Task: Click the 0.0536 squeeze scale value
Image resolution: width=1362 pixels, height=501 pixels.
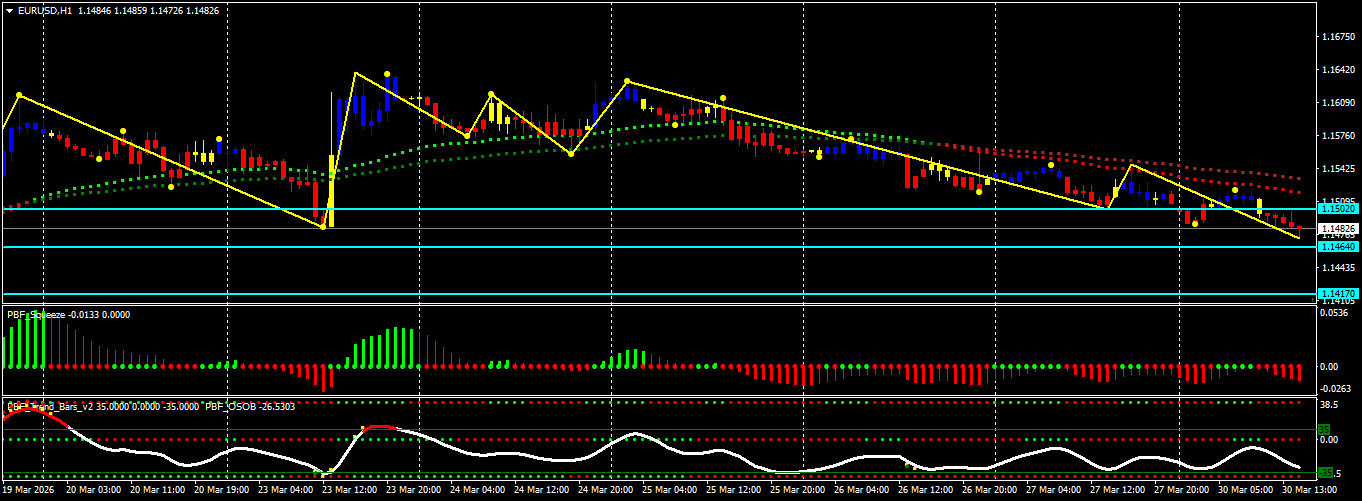Action: click(1335, 313)
